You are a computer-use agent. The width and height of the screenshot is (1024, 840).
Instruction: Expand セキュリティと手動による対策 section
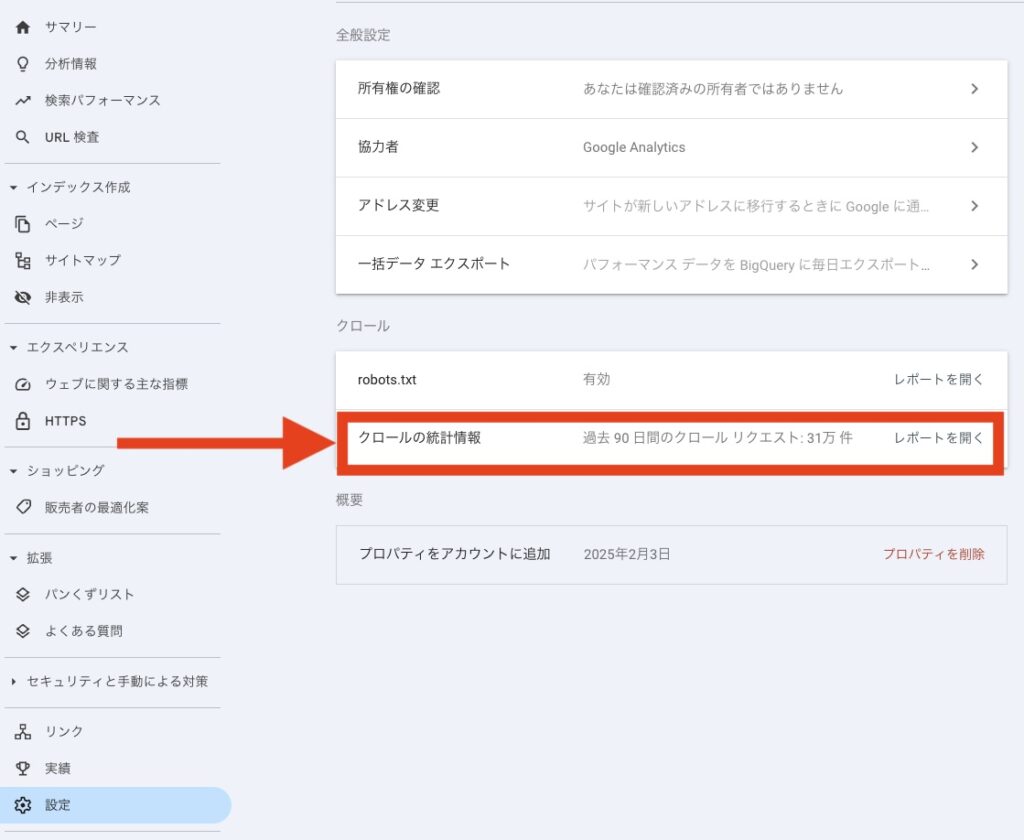point(13,682)
